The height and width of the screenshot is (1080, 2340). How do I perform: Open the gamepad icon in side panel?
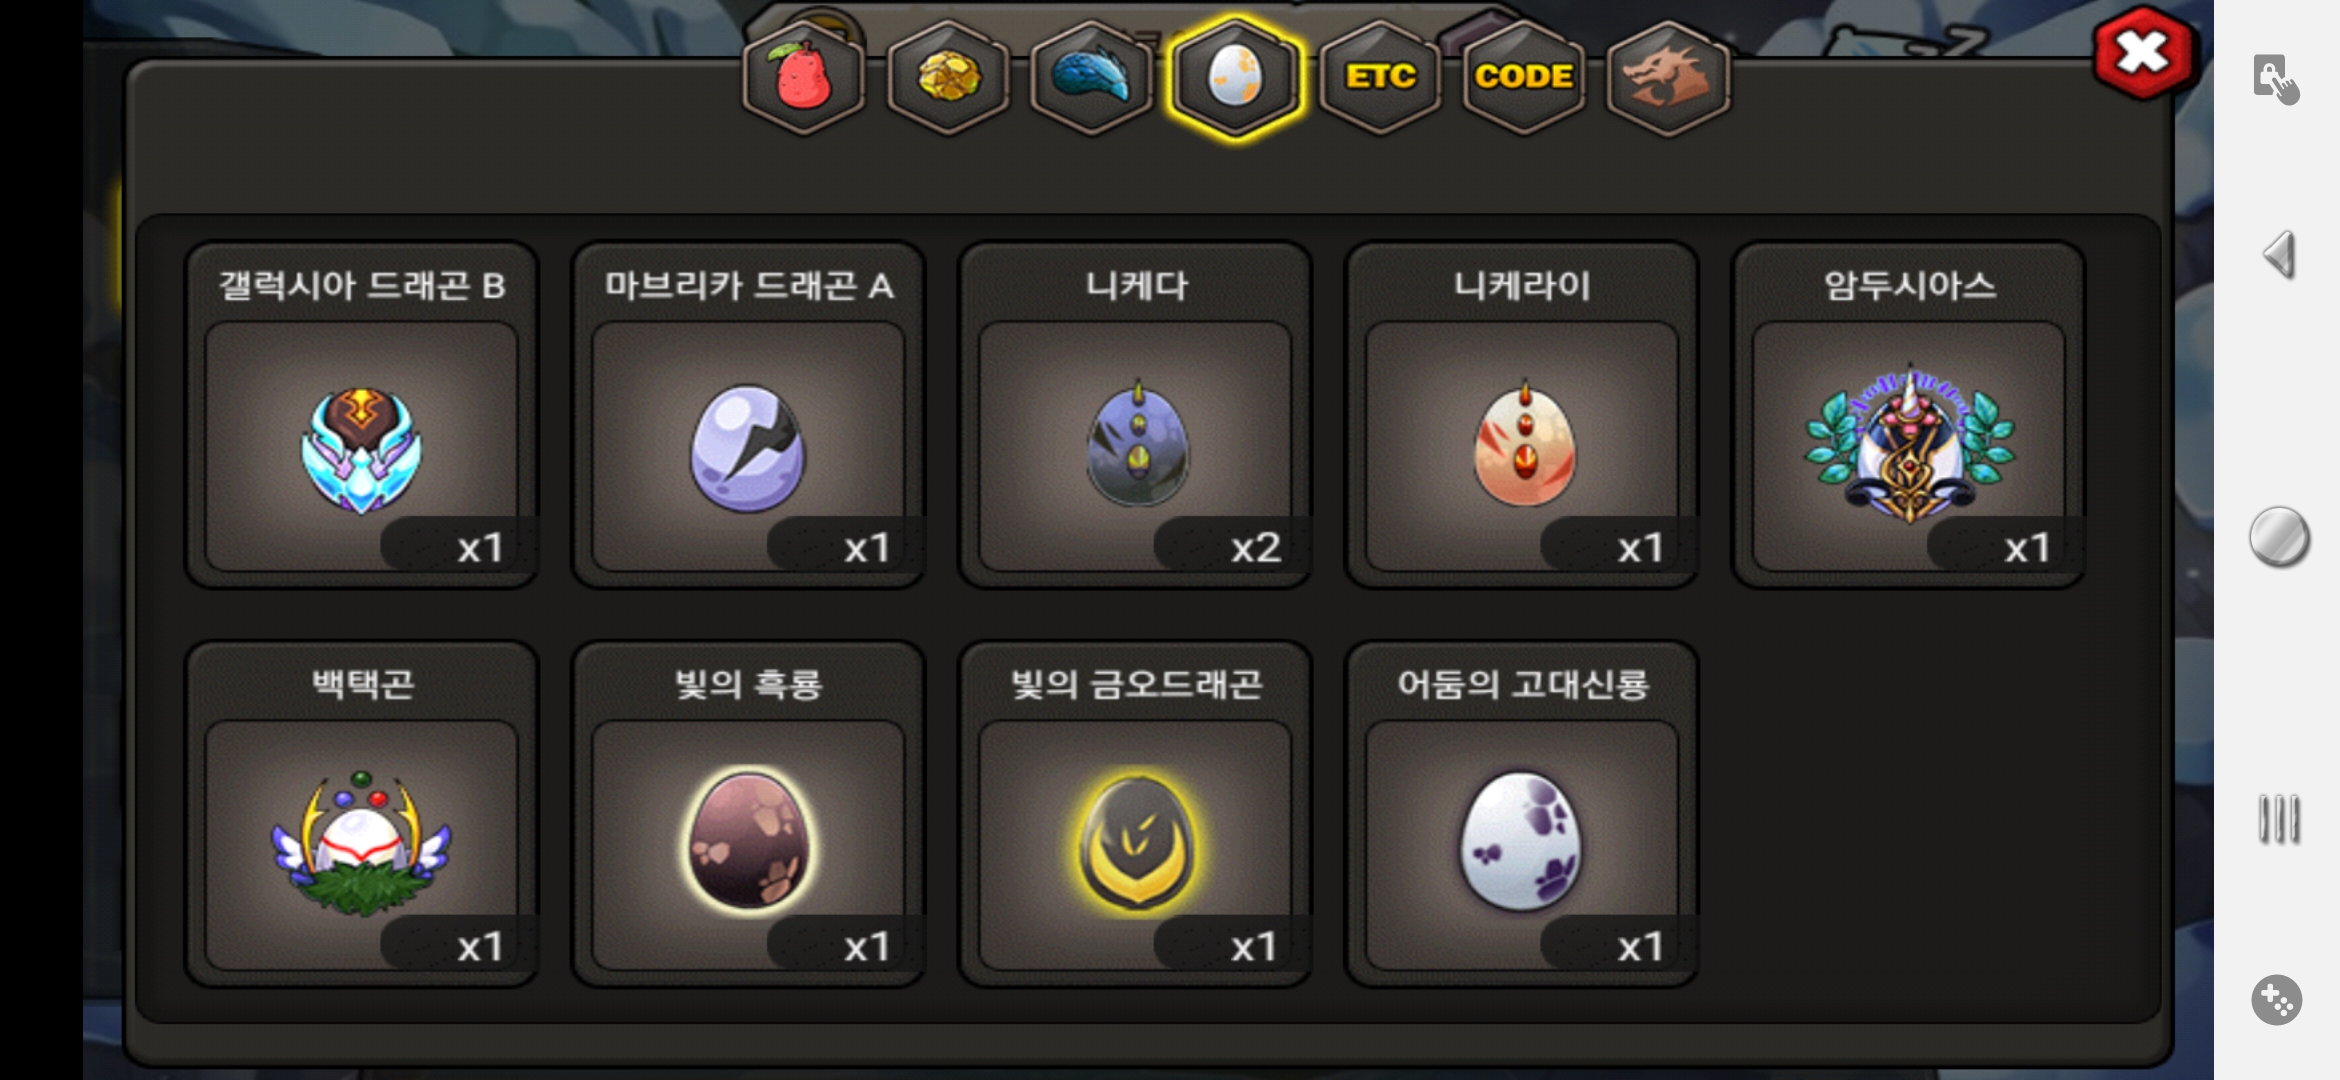tap(2277, 999)
